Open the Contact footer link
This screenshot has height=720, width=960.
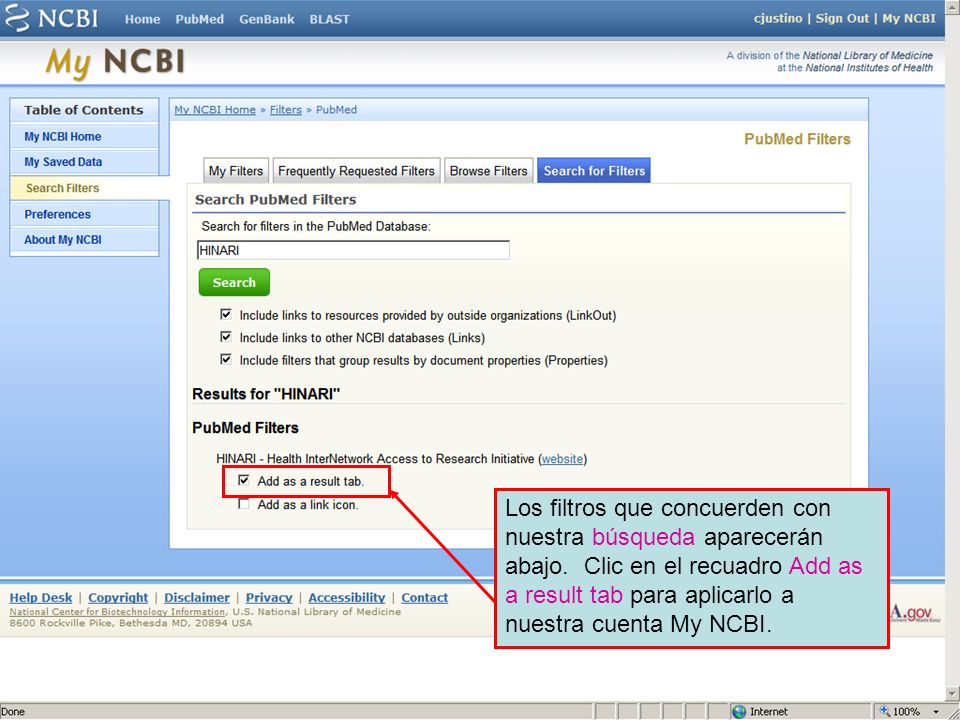pos(424,598)
